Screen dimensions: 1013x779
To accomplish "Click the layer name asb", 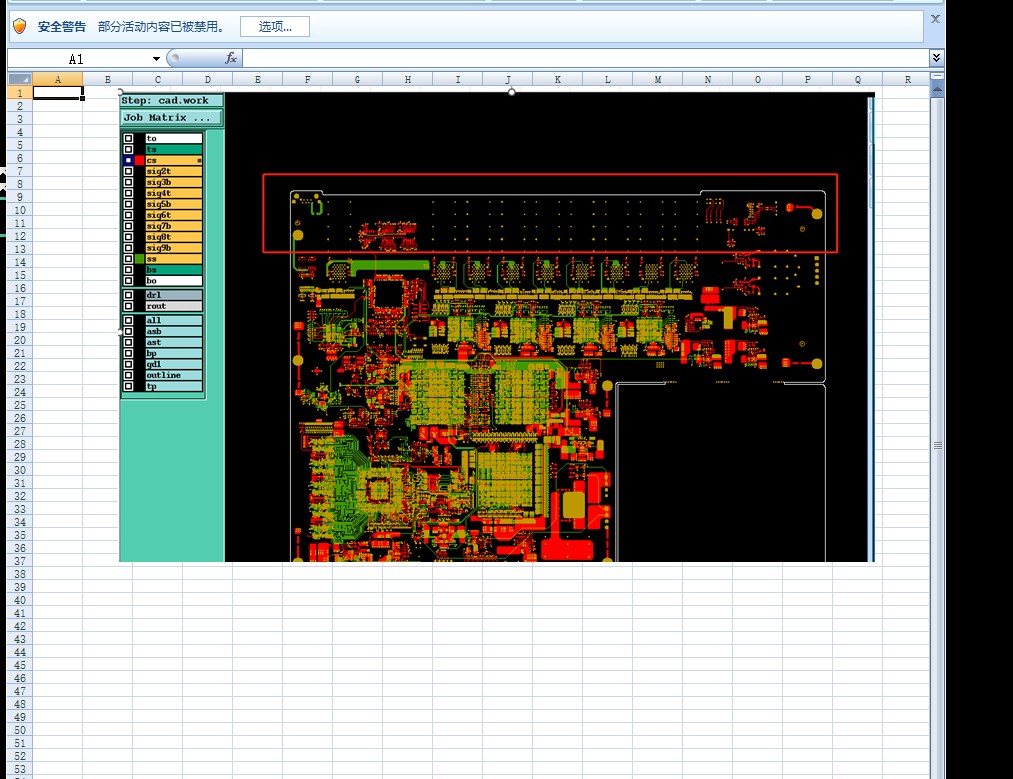I will coord(174,331).
